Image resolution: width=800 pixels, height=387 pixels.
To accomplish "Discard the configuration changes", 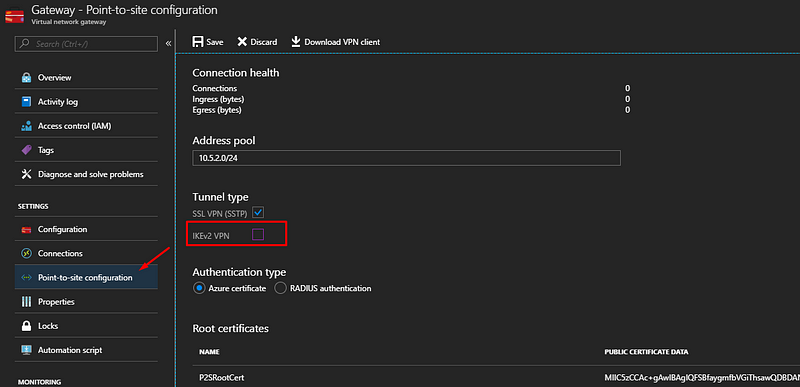I will (257, 42).
